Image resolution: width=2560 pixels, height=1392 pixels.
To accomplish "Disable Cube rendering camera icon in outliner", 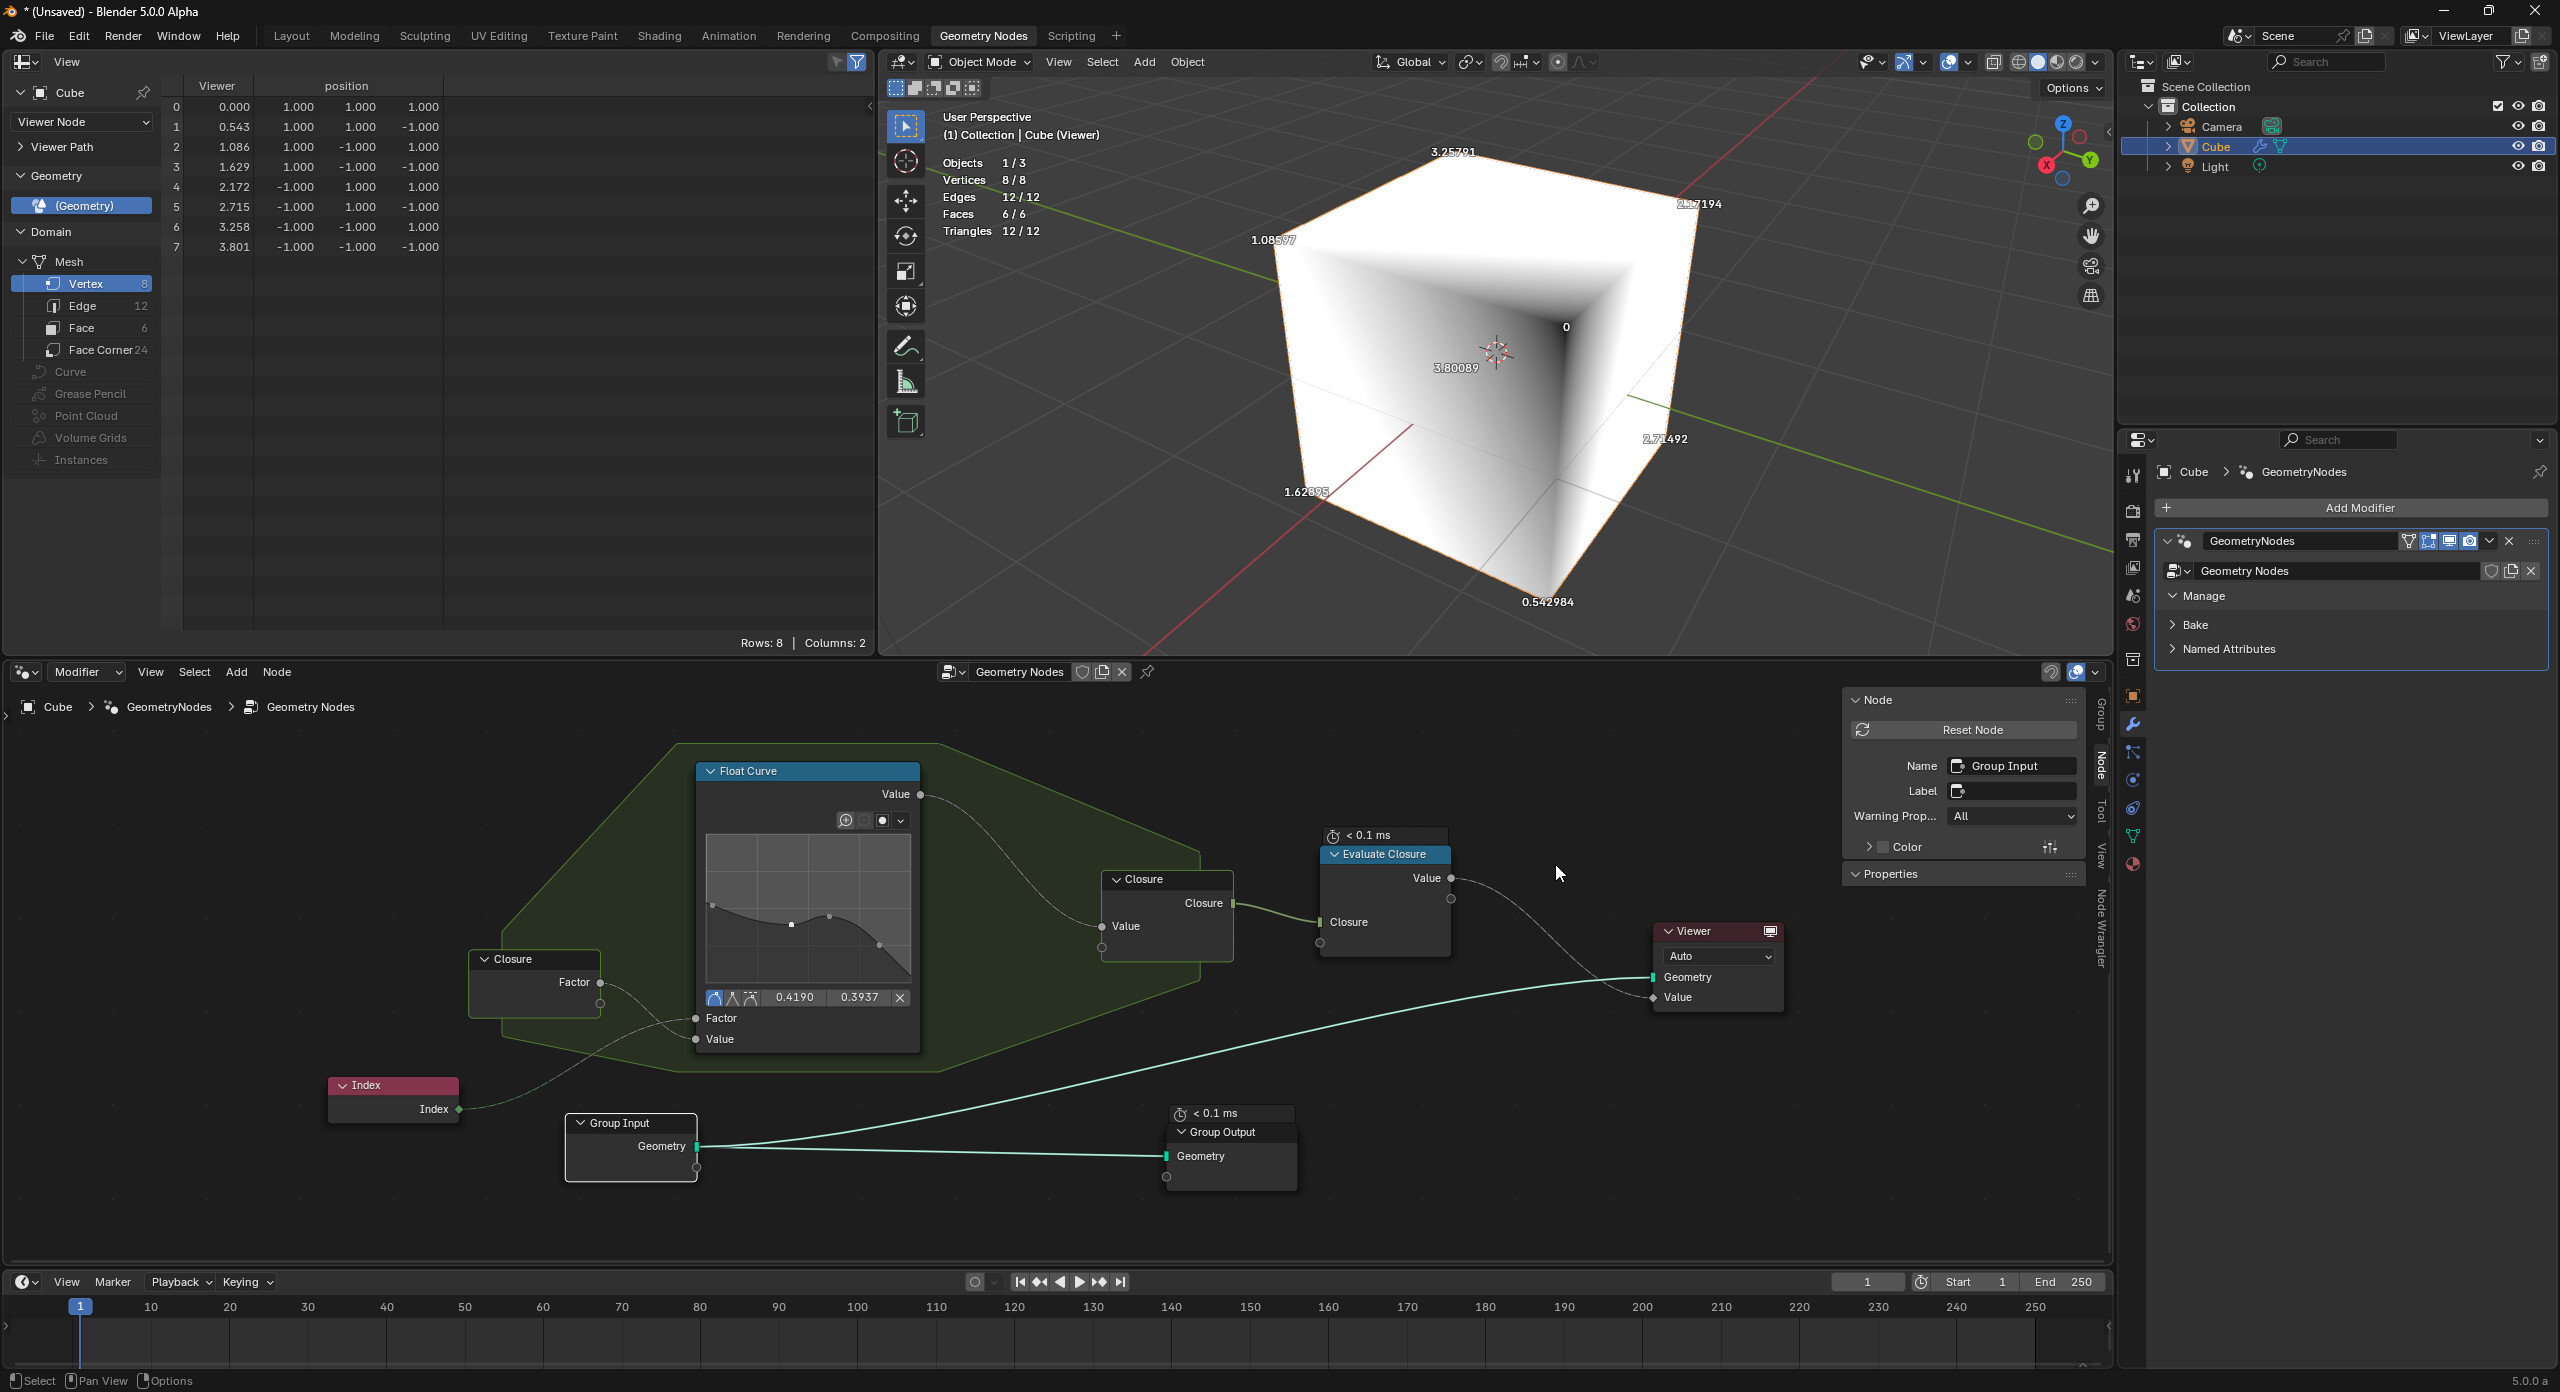I will pyautogui.click(x=2538, y=147).
